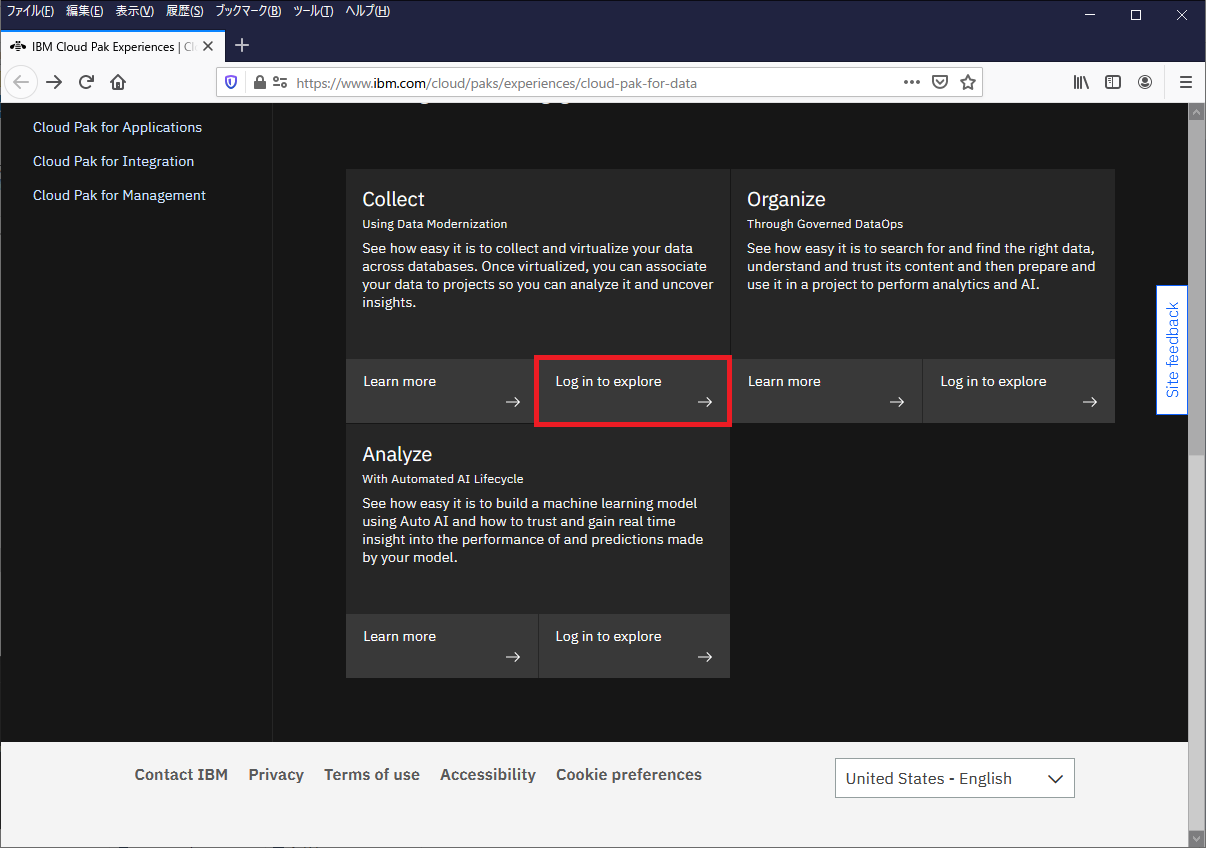Image resolution: width=1206 pixels, height=848 pixels.
Task: Toggle the sidebar view icon
Action: [x=1113, y=83]
